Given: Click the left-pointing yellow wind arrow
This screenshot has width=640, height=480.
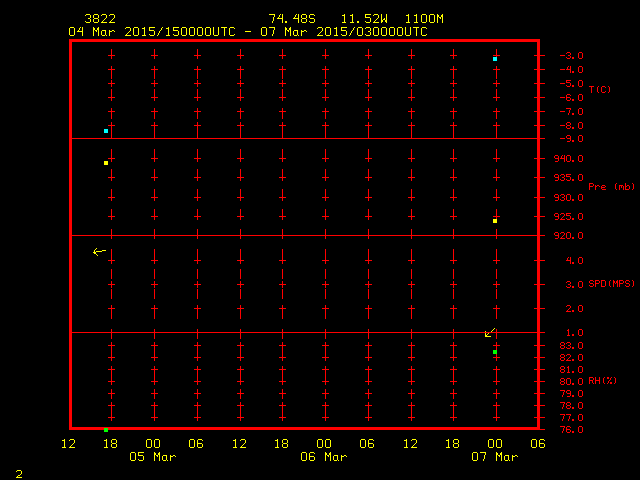Looking at the screenshot, I should coord(99,252).
